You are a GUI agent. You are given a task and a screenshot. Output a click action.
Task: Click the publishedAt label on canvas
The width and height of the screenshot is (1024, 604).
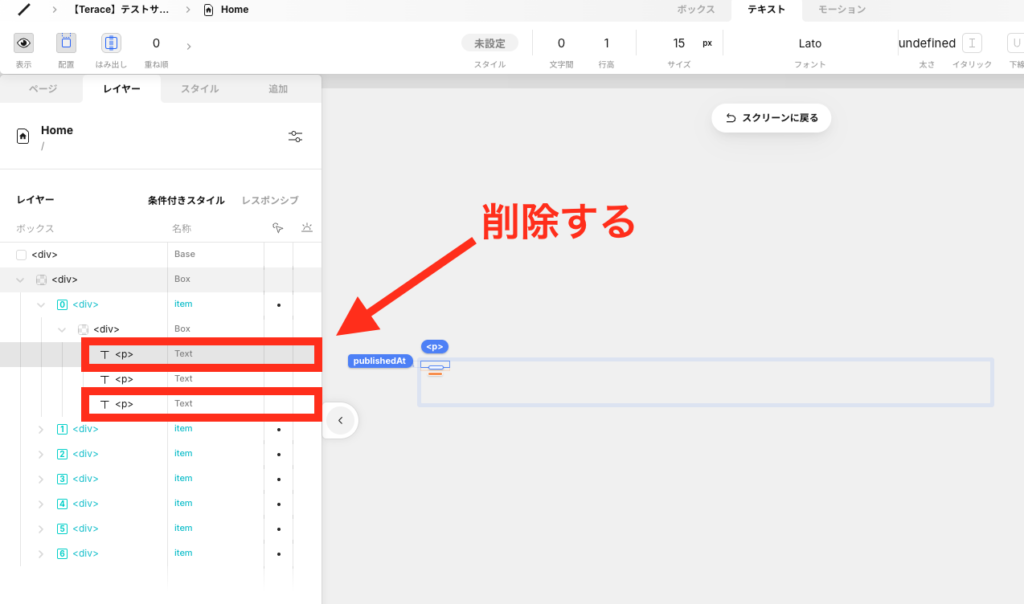click(380, 361)
